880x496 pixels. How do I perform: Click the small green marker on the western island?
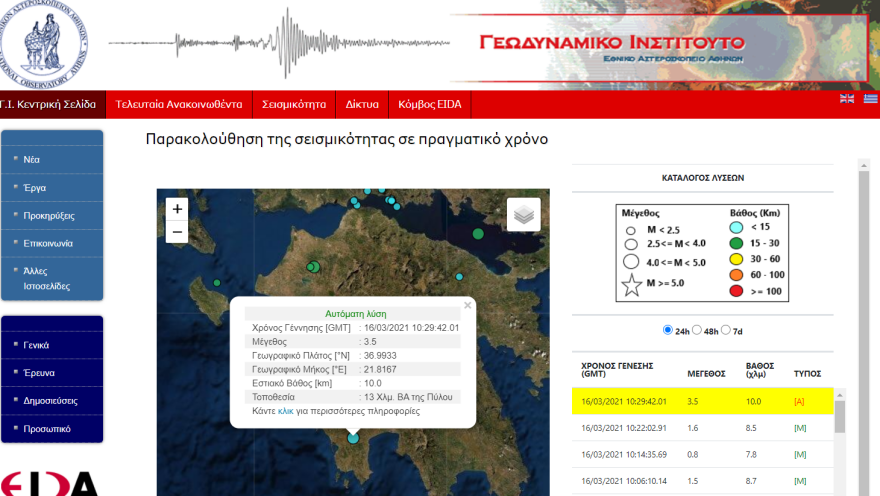[x=217, y=283]
